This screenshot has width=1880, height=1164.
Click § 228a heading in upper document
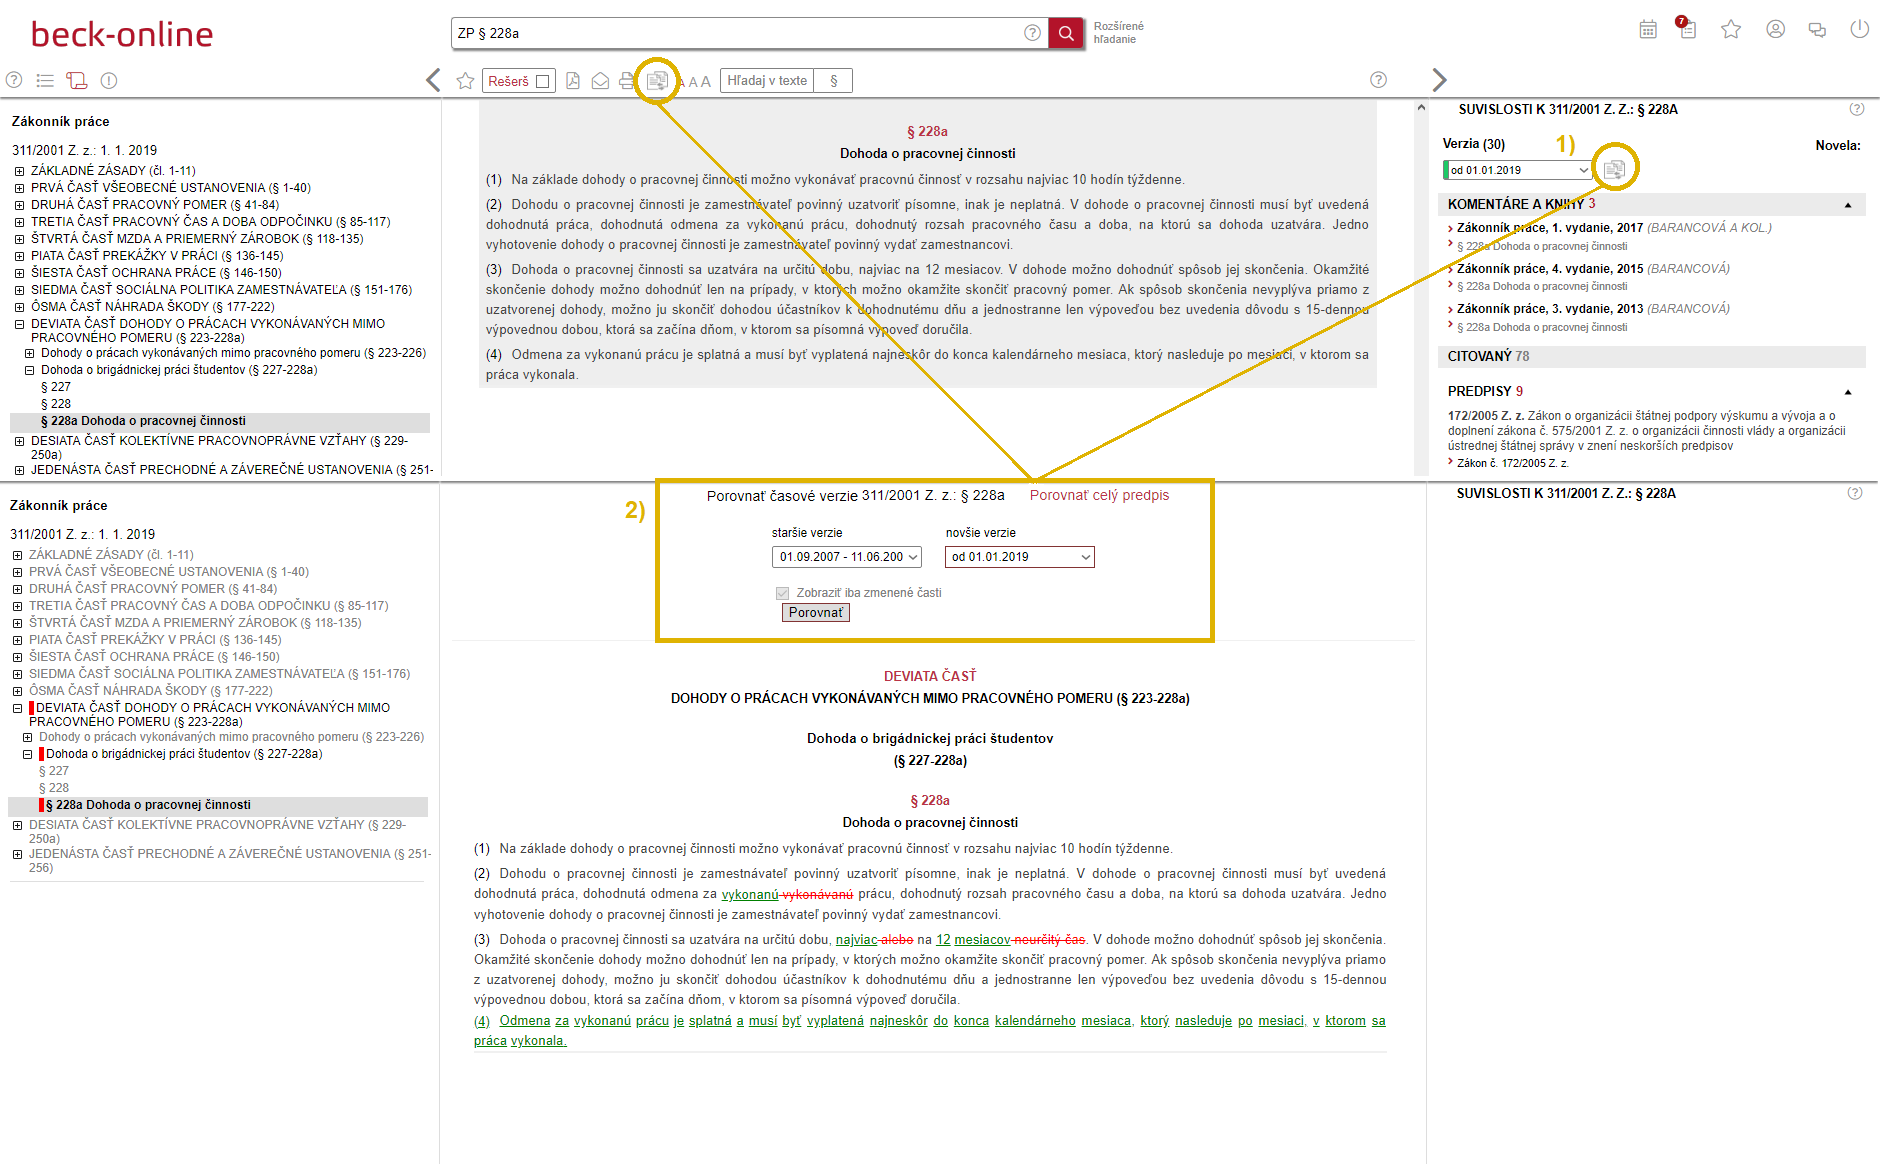tap(927, 131)
